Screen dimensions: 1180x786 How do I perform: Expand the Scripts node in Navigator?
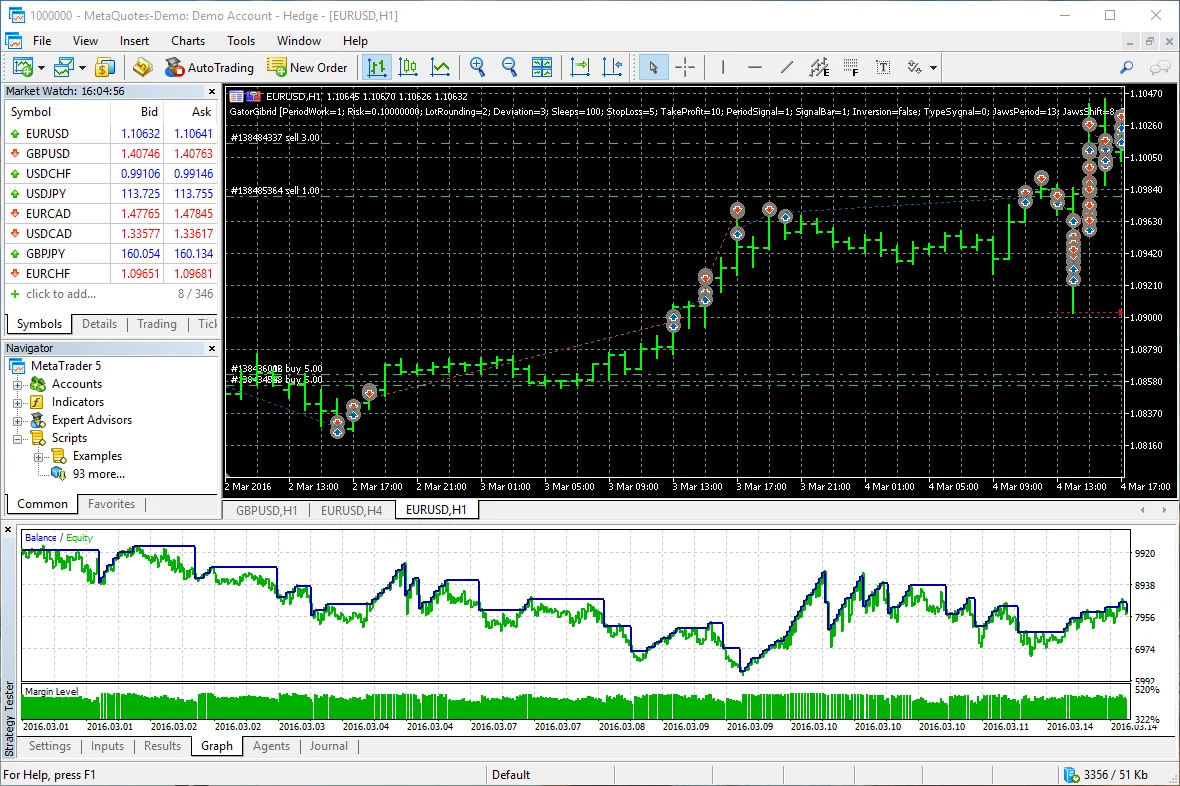[17, 437]
